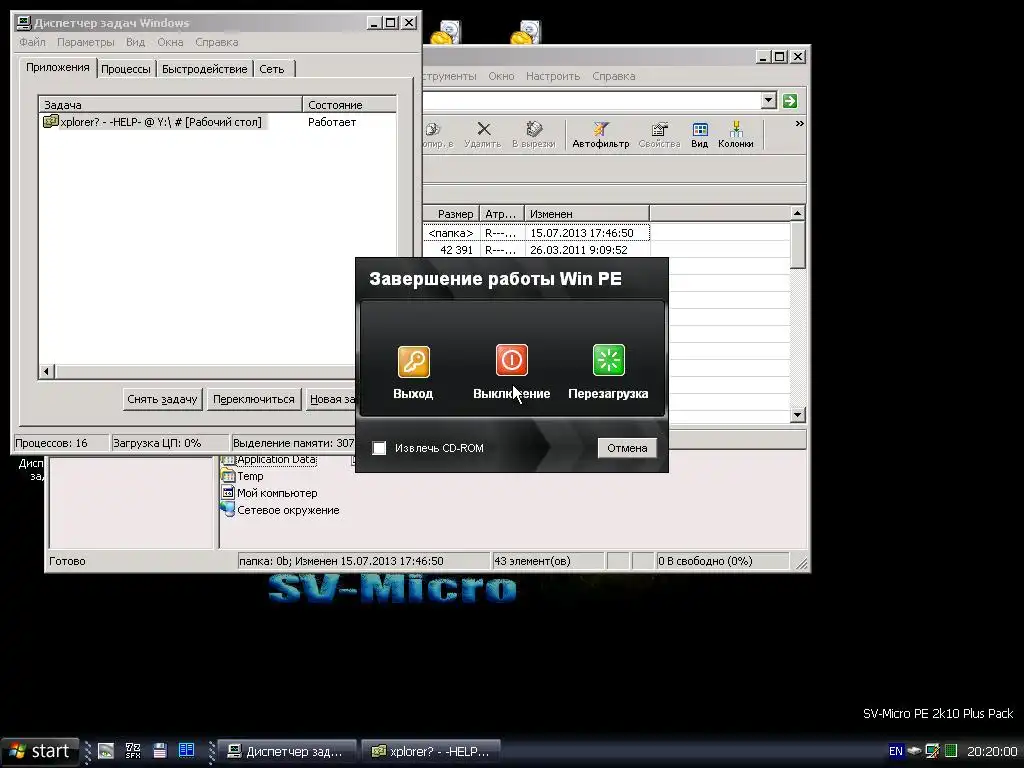Click the EN language indicator in the tray

click(x=895, y=751)
